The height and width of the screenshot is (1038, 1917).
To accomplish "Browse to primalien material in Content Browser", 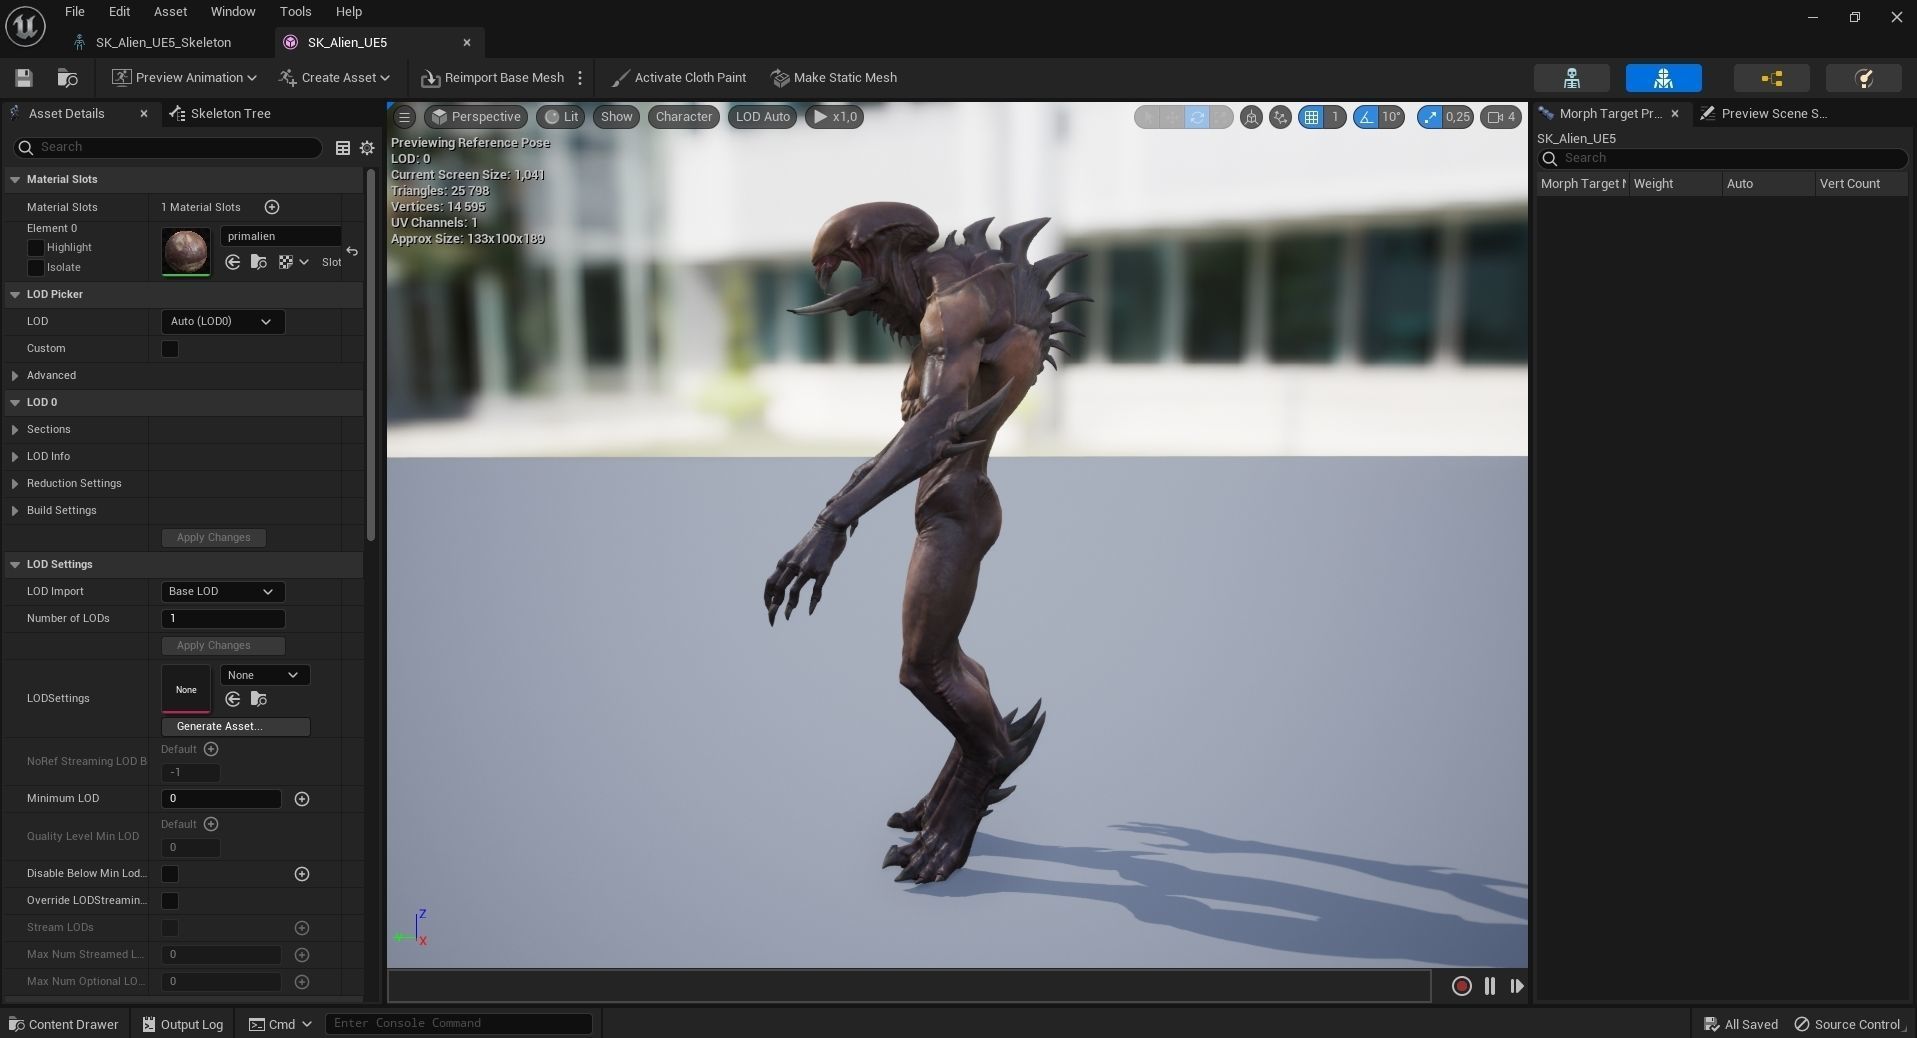I will [259, 262].
